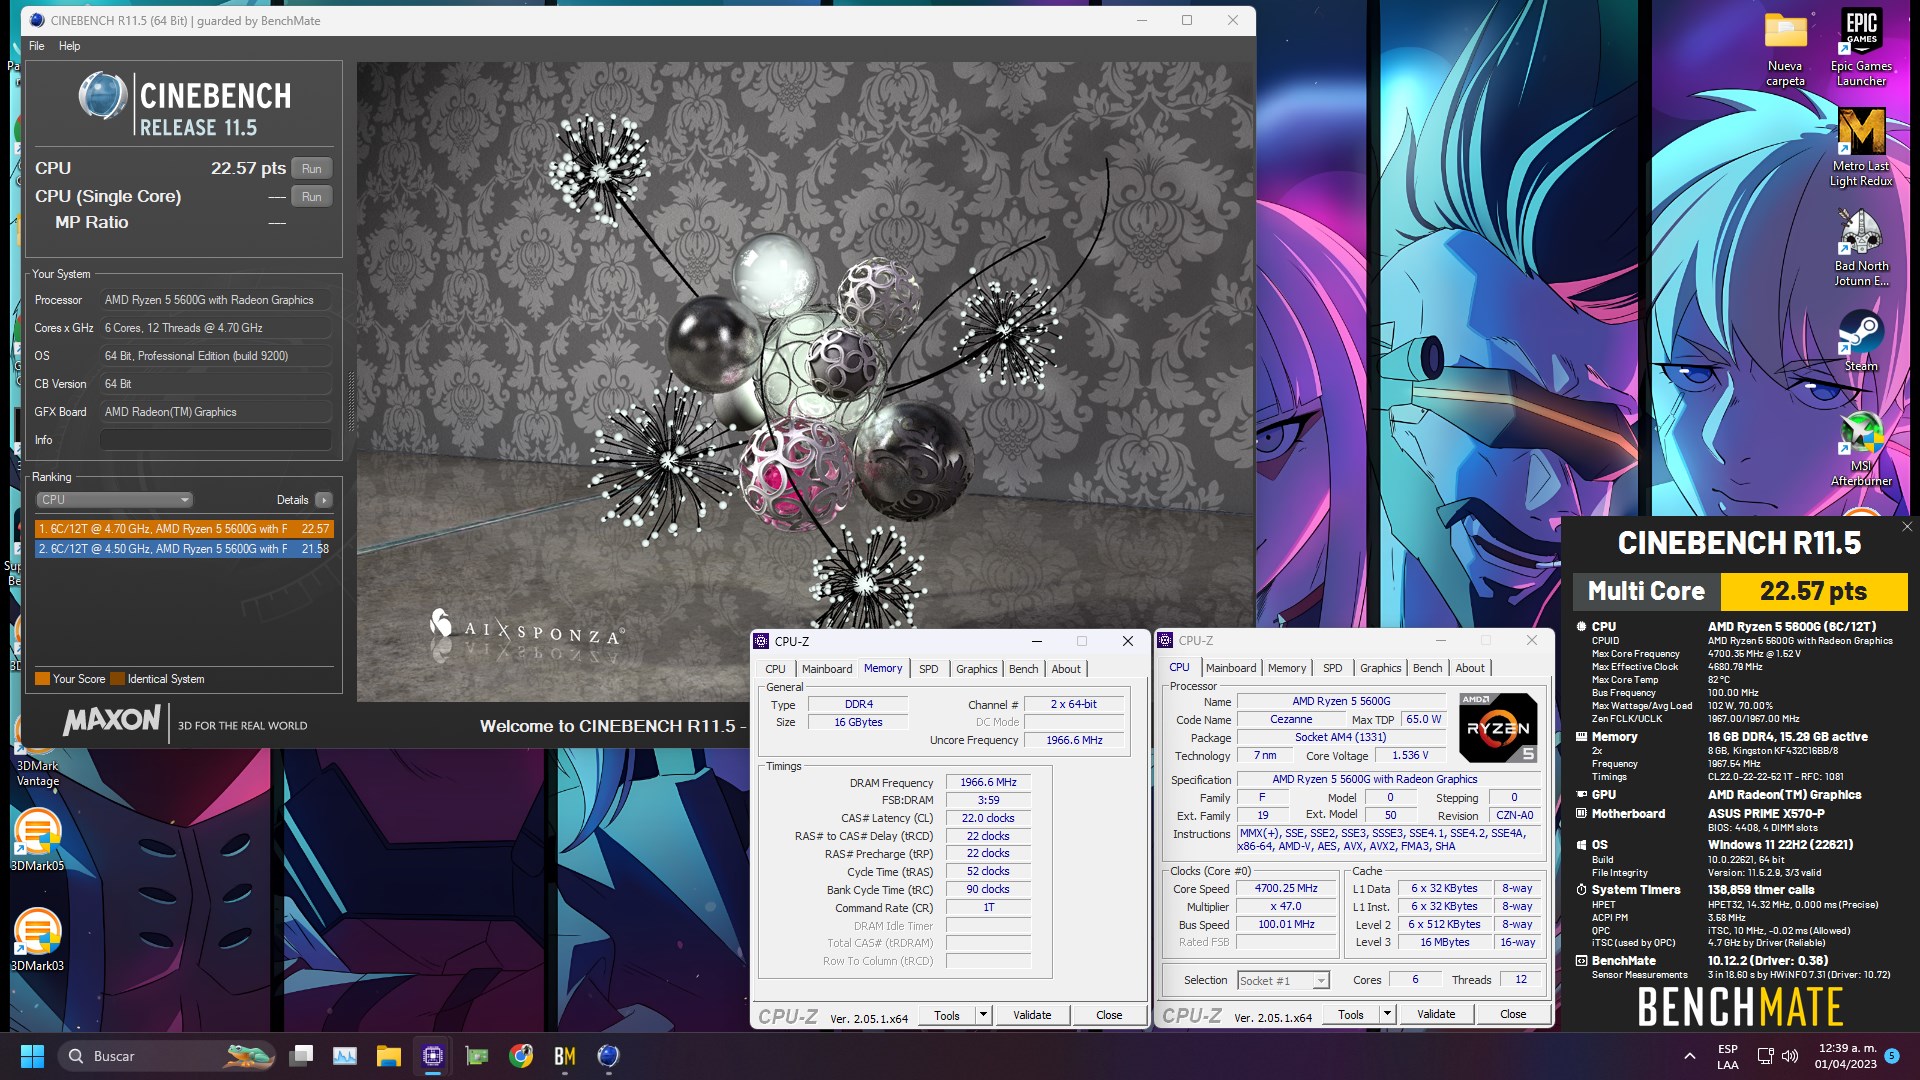The height and width of the screenshot is (1080, 1920).
Task: Click DRAM Frequency value 1966.6 MHz
Action: (988, 783)
